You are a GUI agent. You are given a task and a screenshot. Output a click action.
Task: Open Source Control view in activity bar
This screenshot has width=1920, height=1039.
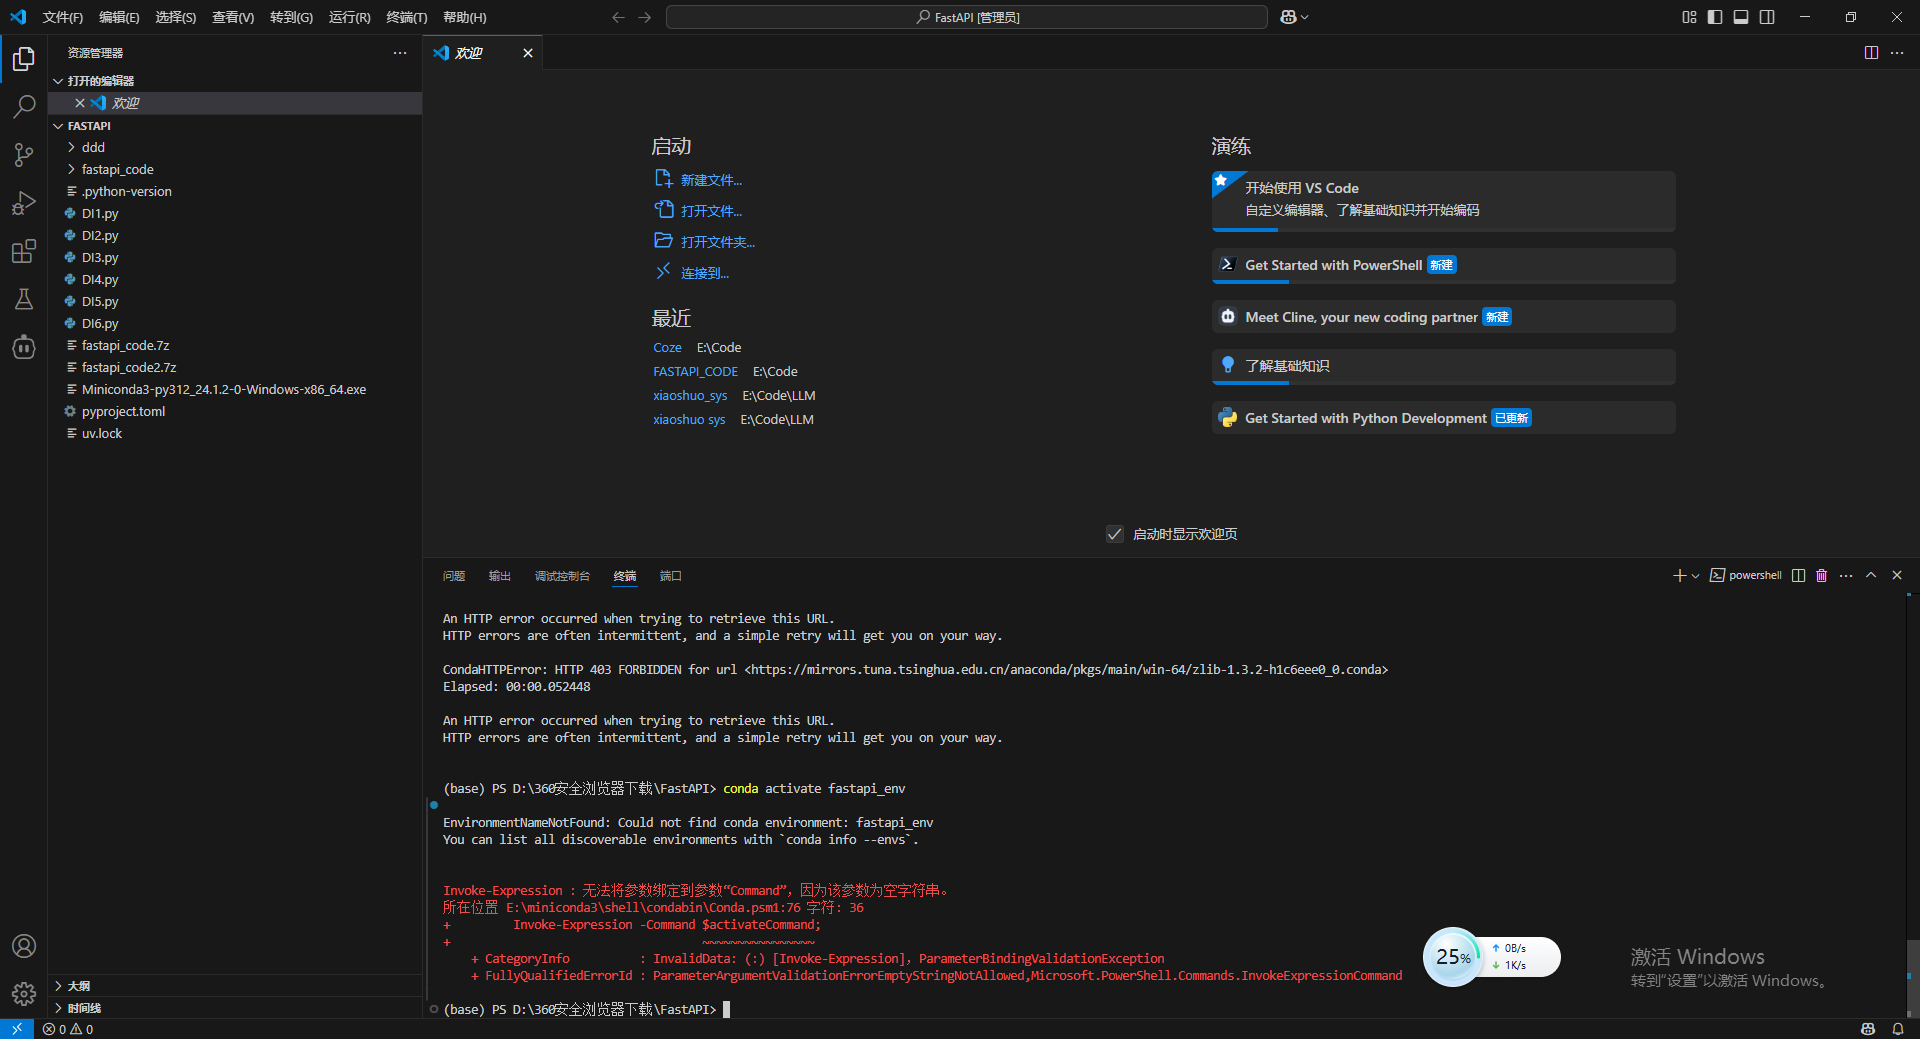24,155
